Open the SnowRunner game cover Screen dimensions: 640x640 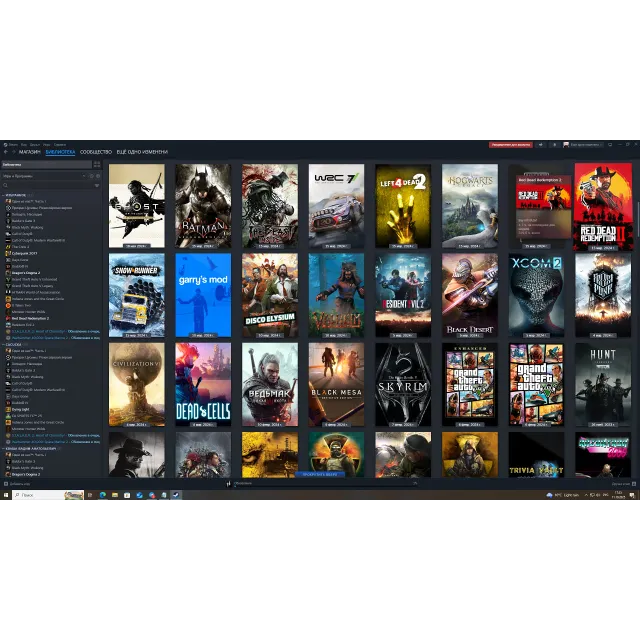pyautogui.click(x=137, y=295)
